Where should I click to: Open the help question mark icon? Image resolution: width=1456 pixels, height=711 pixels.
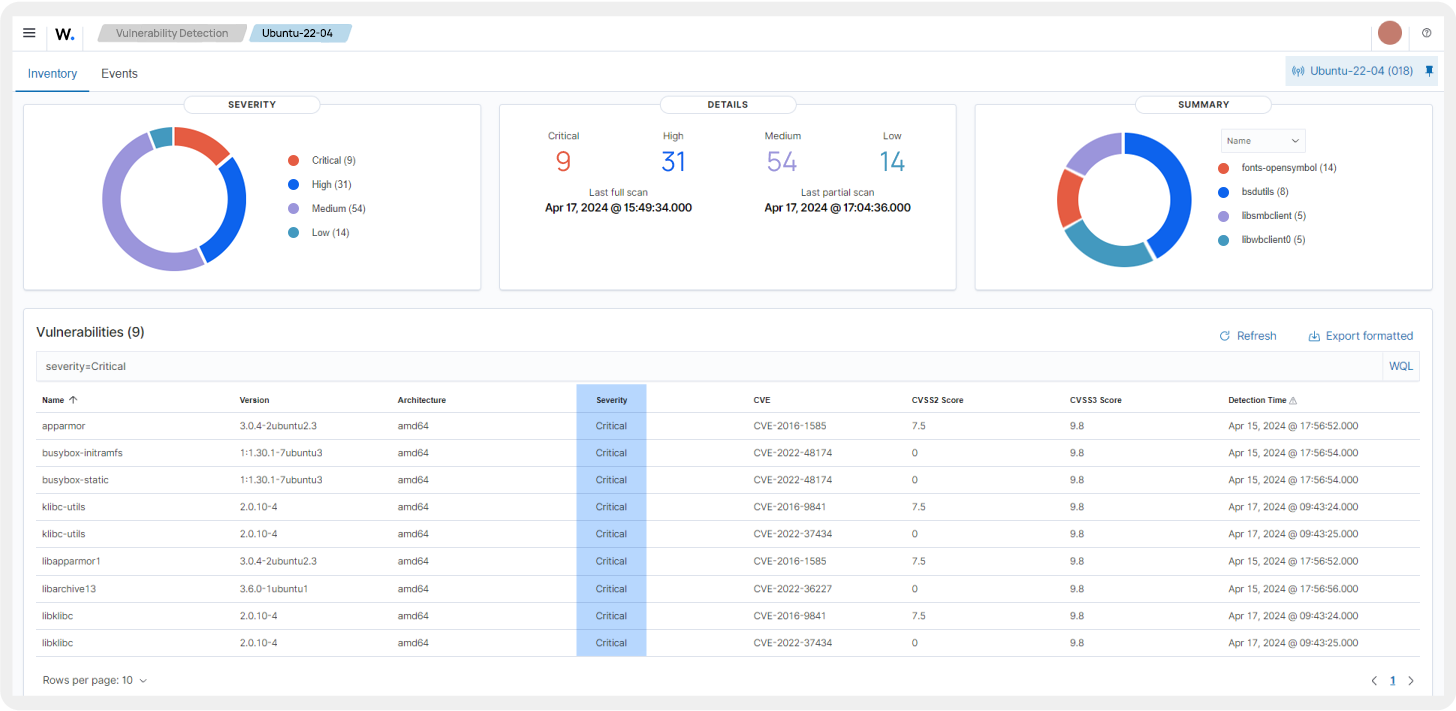click(1427, 32)
